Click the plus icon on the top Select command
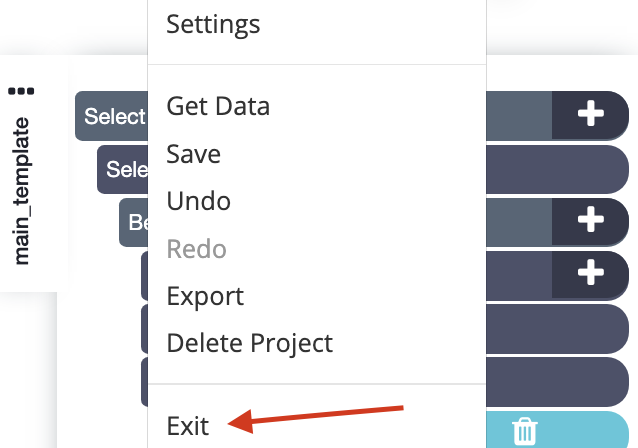Image resolution: width=638 pixels, height=448 pixels. click(590, 114)
